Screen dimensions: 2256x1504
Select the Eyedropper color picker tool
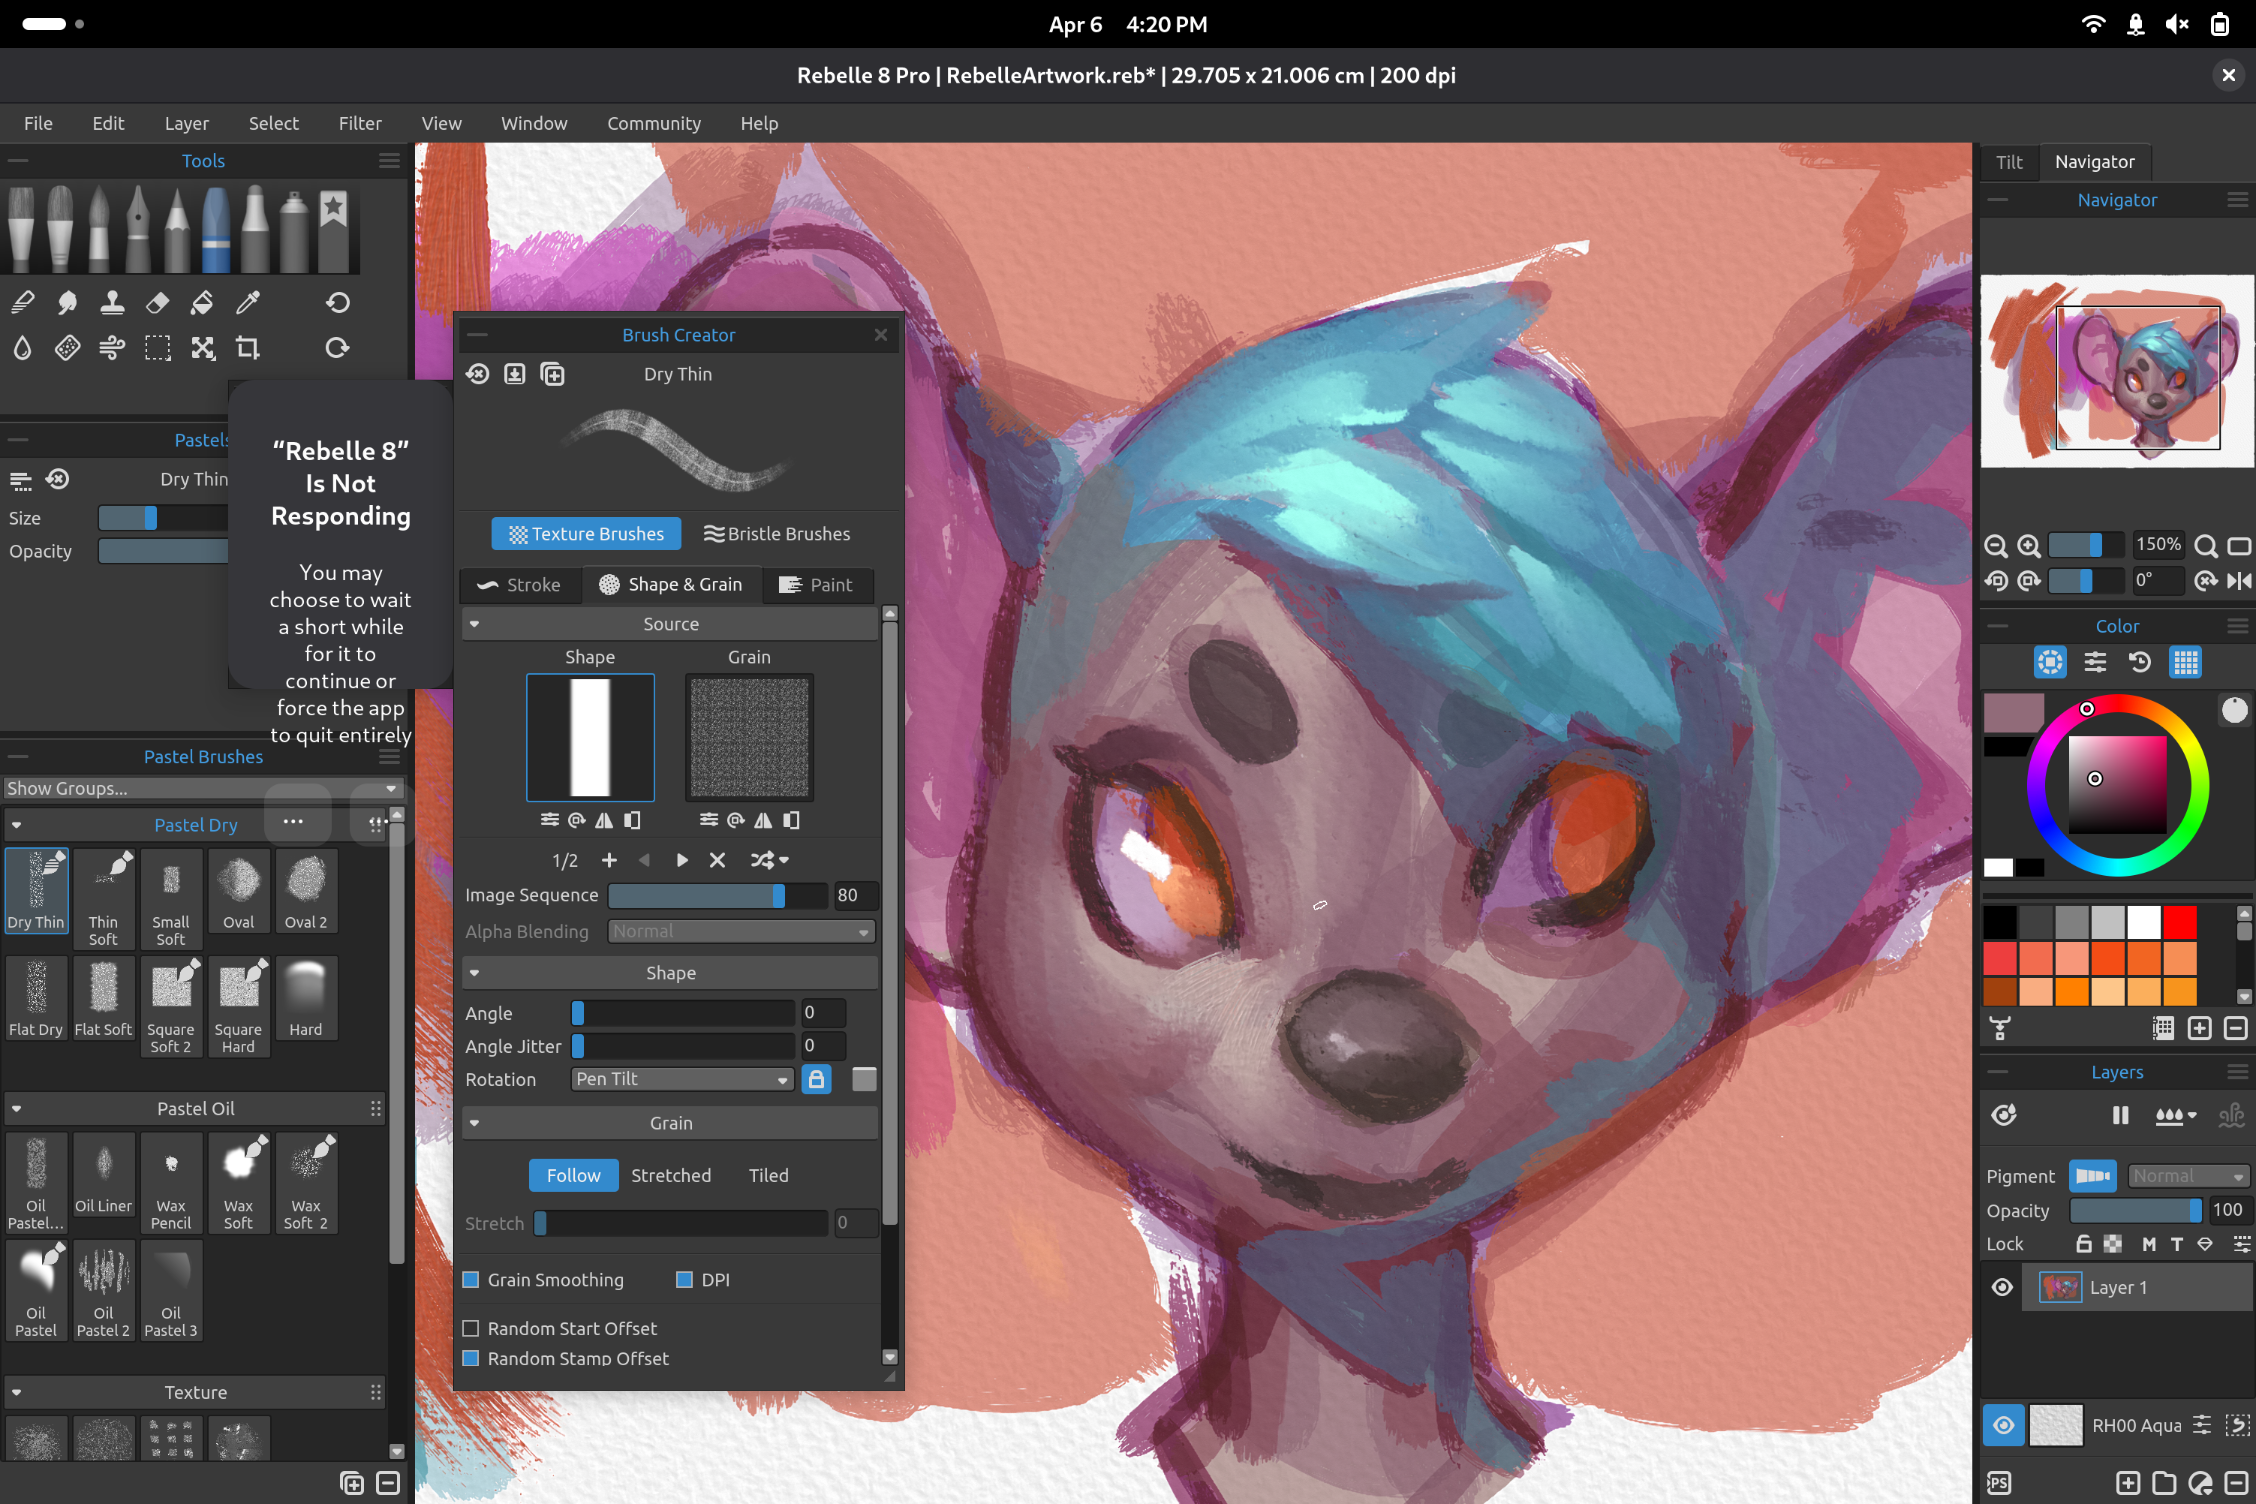click(x=247, y=302)
